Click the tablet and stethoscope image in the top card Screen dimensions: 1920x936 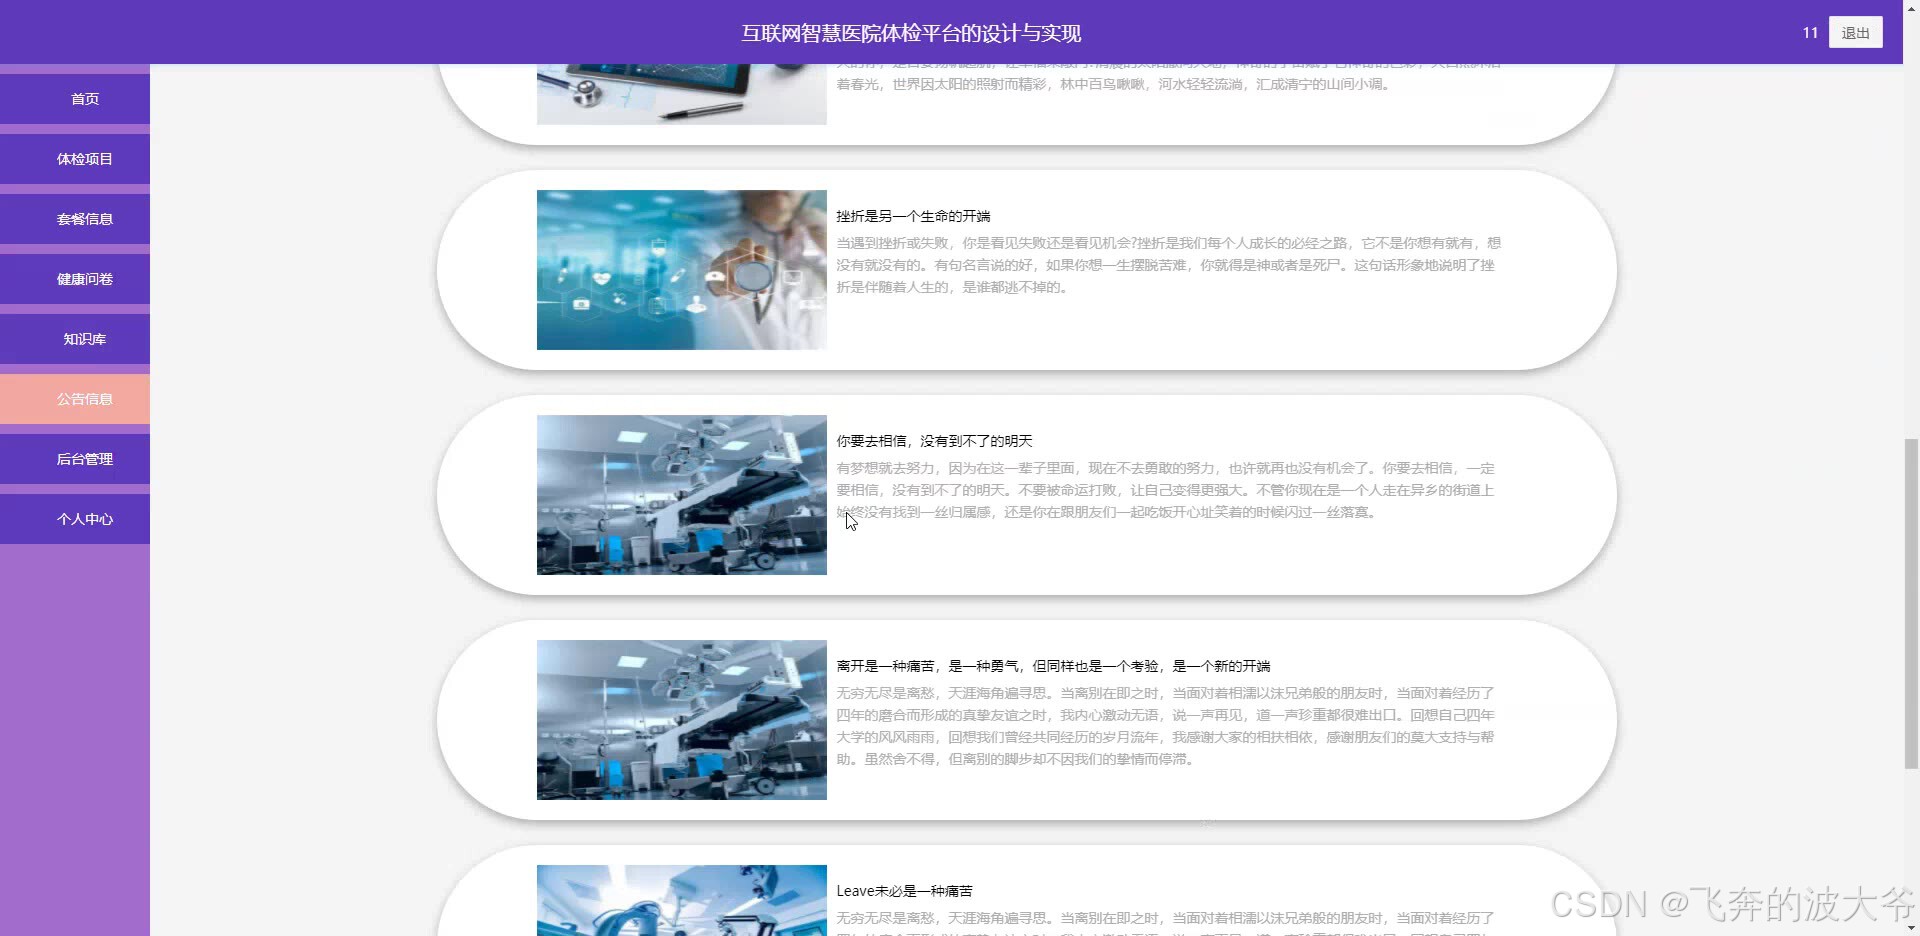point(682,94)
